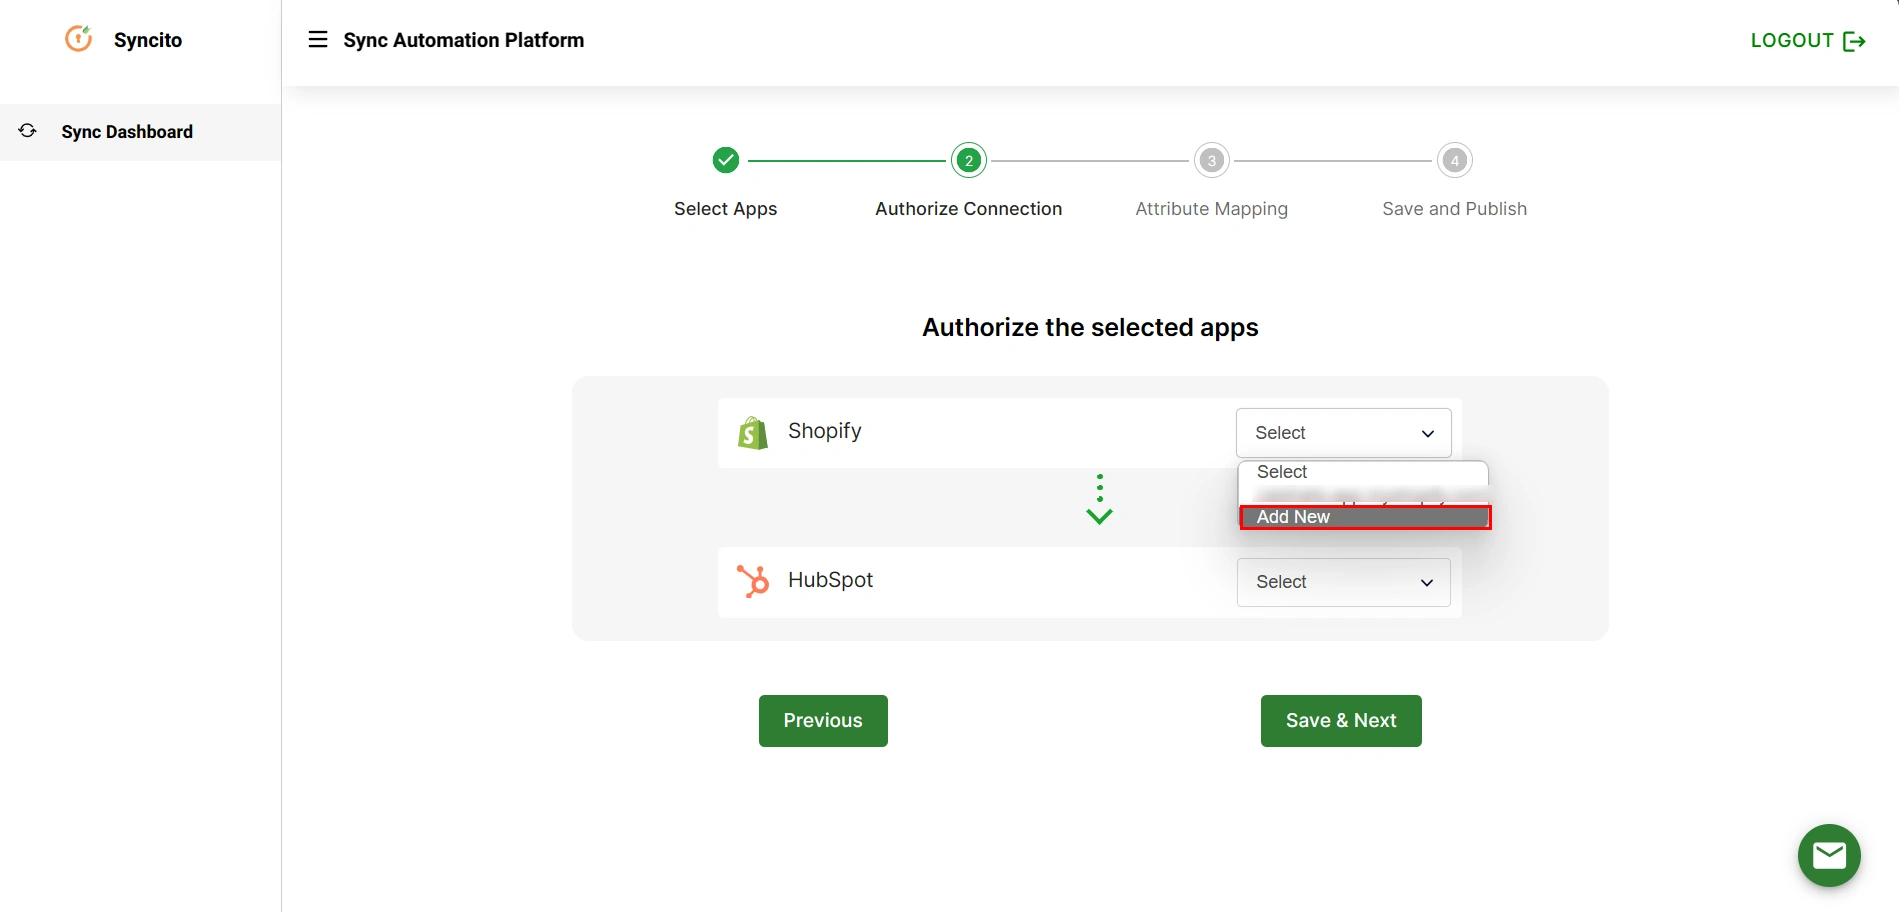Select step 2 Authorize Connection circle
Image resolution: width=1899 pixels, height=912 pixels.
point(968,159)
